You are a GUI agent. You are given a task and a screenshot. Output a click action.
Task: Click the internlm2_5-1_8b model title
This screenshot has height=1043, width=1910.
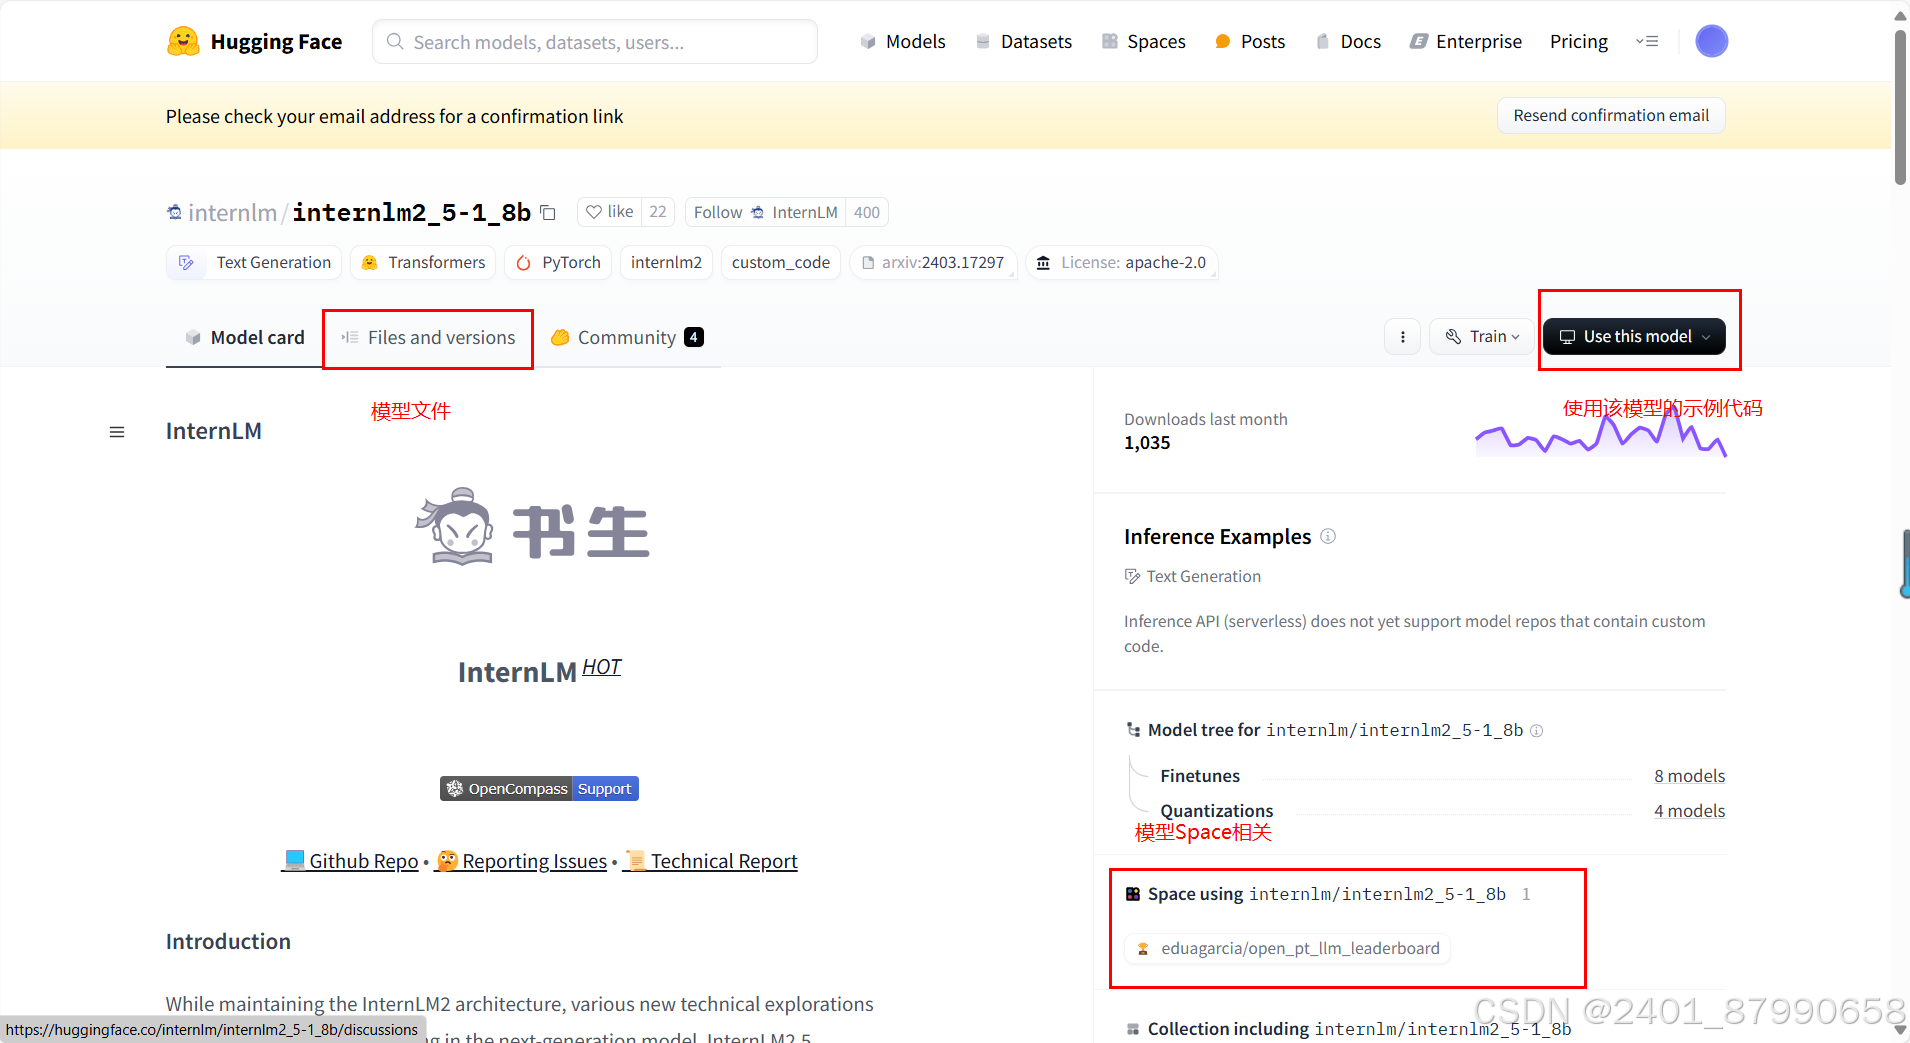(411, 212)
